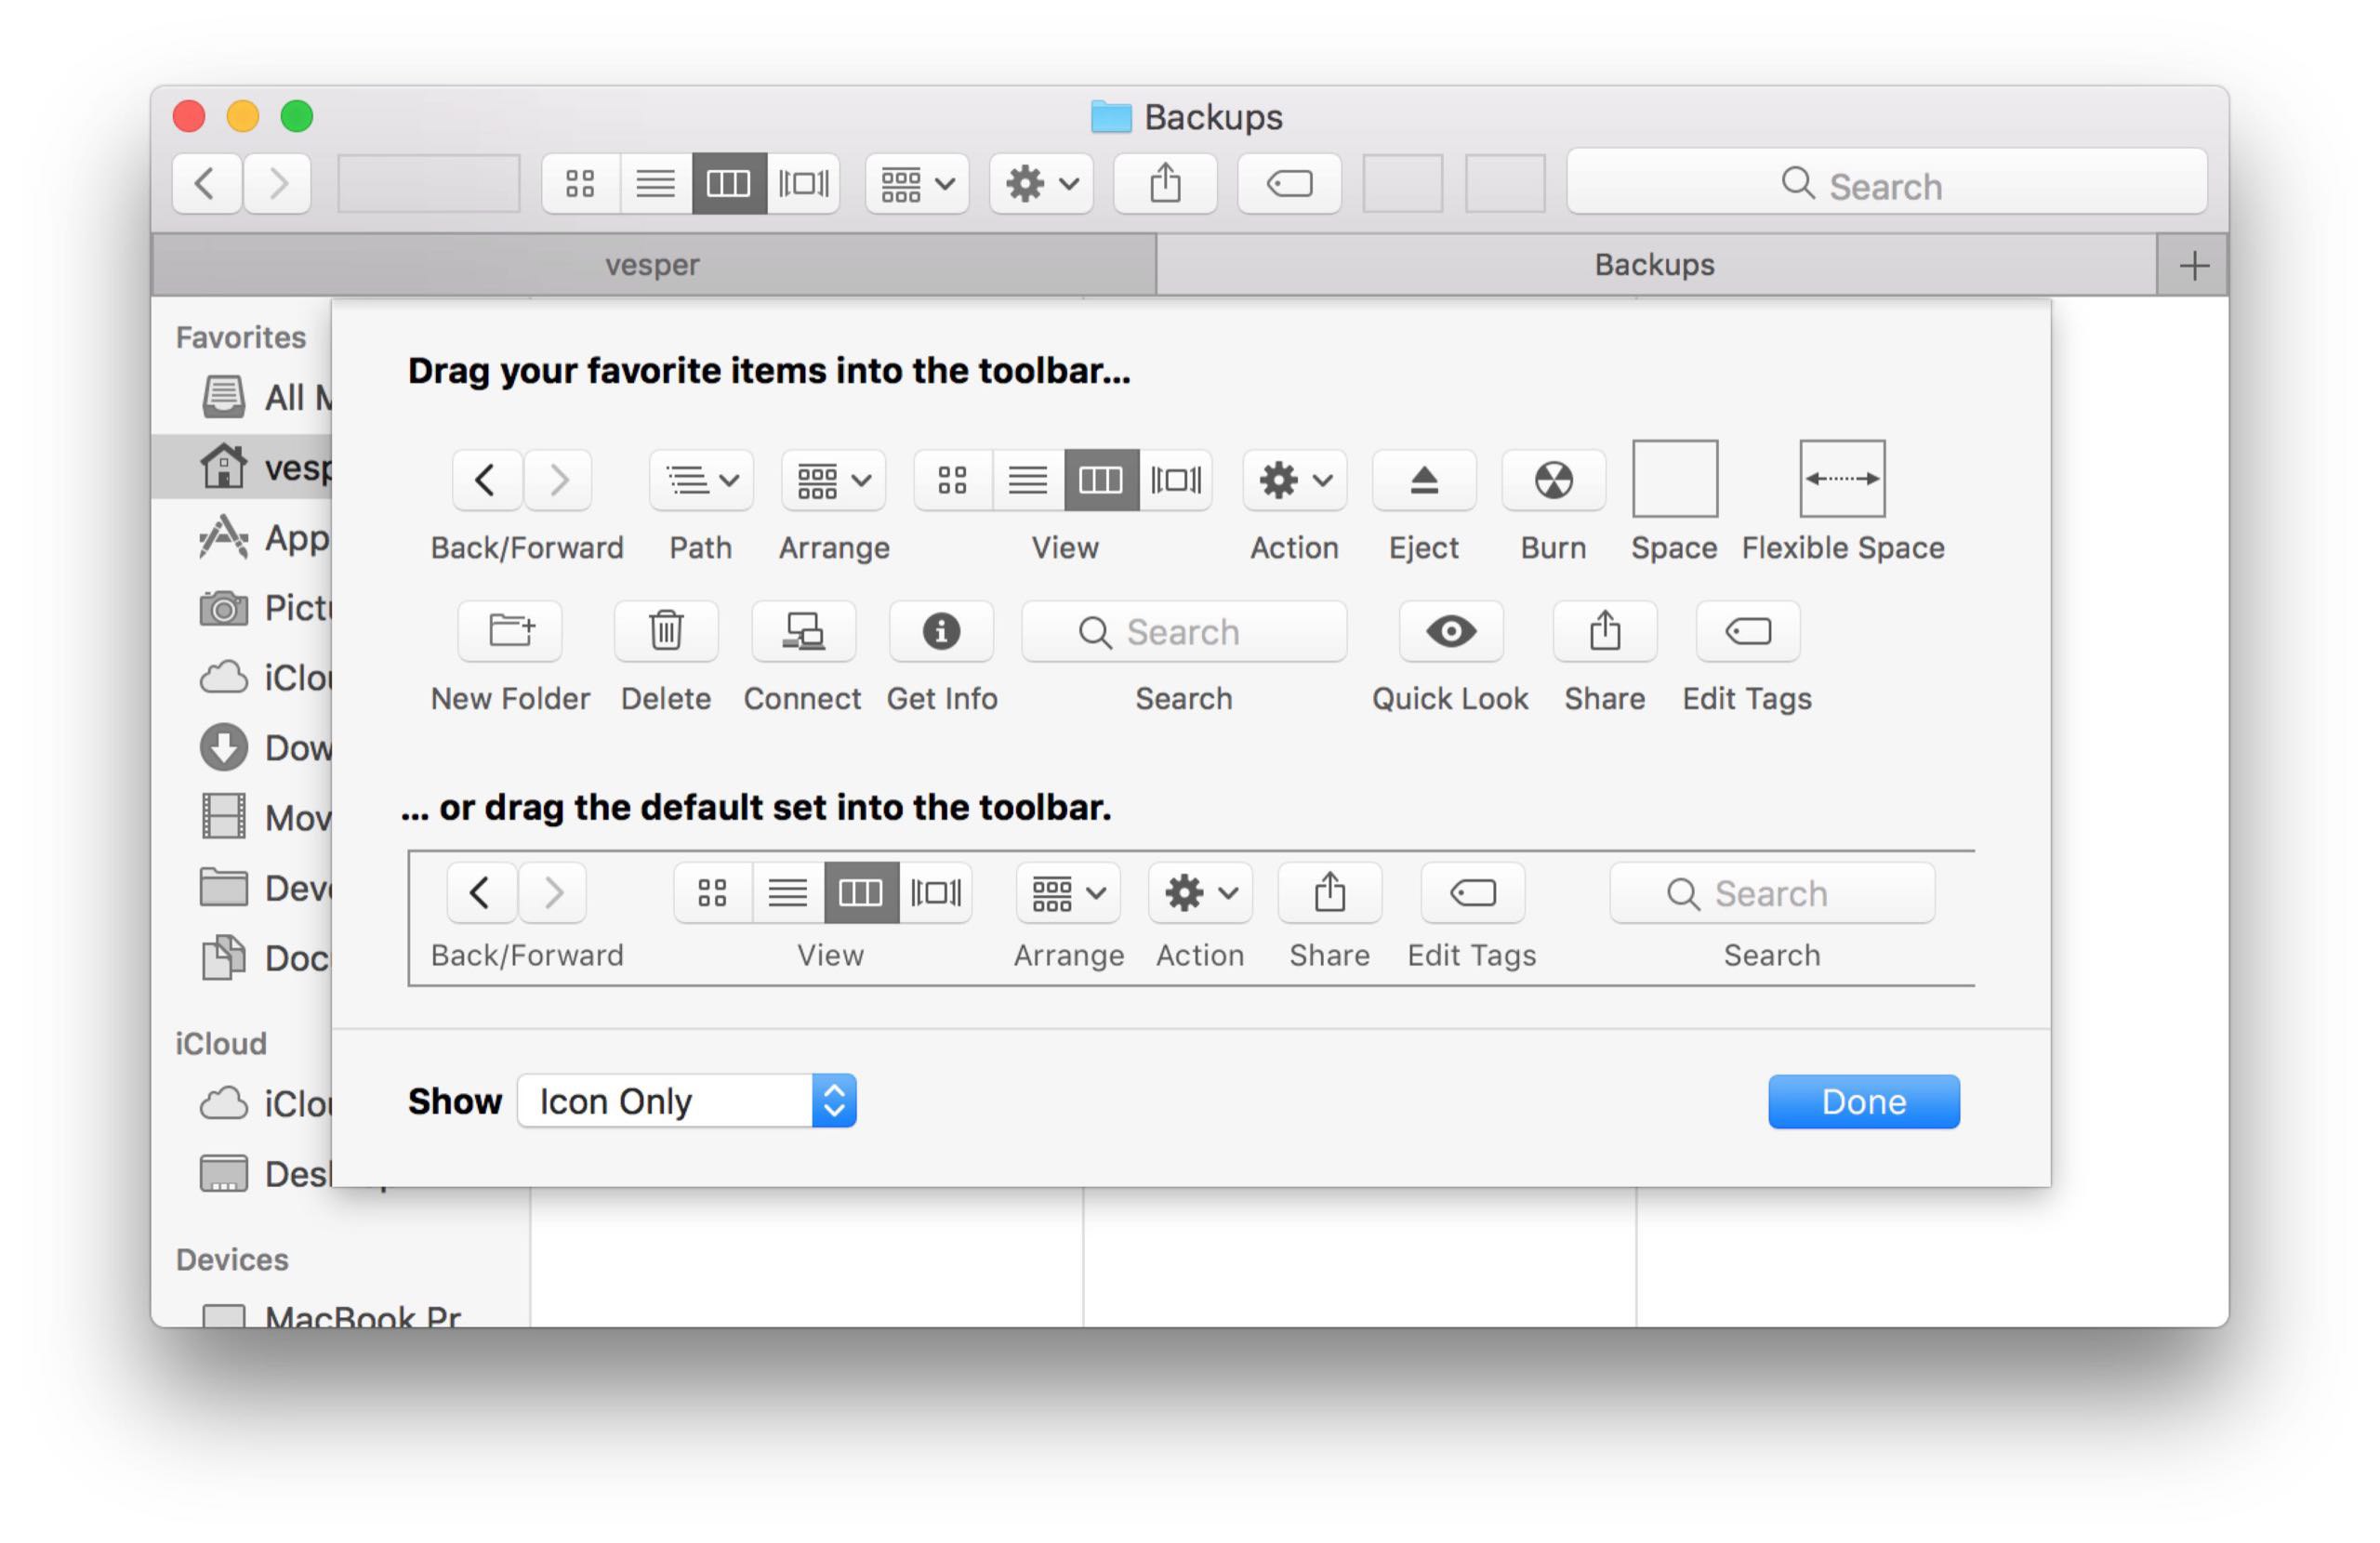Switch to the vesper tab
This screenshot has width=2380, height=1543.
(652, 265)
